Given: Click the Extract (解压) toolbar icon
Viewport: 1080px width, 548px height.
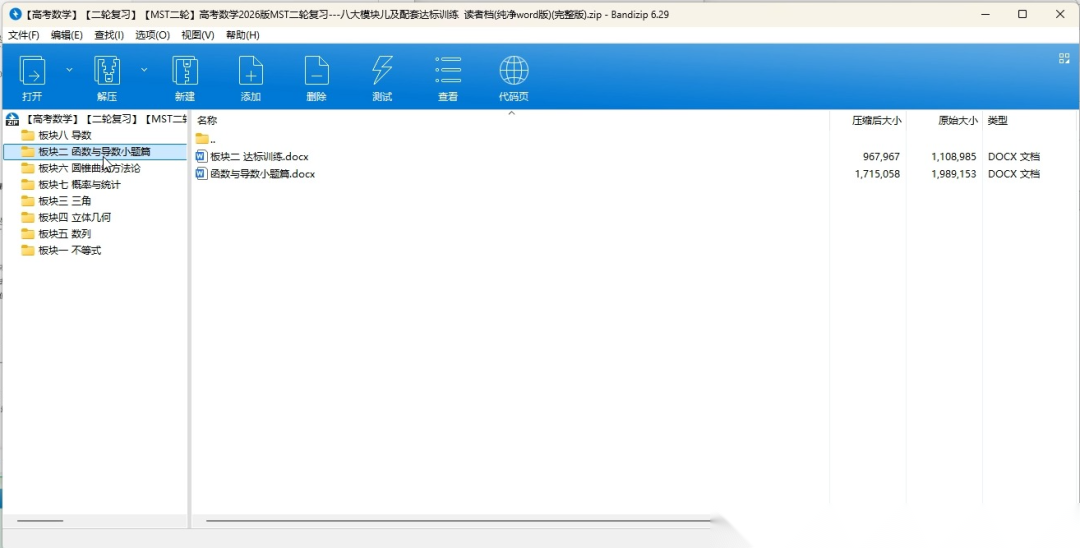Looking at the screenshot, I should (107, 72).
